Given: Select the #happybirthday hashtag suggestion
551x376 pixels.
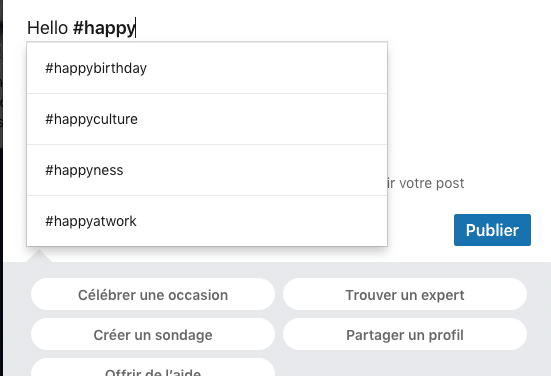Looking at the screenshot, I should click(207, 68).
